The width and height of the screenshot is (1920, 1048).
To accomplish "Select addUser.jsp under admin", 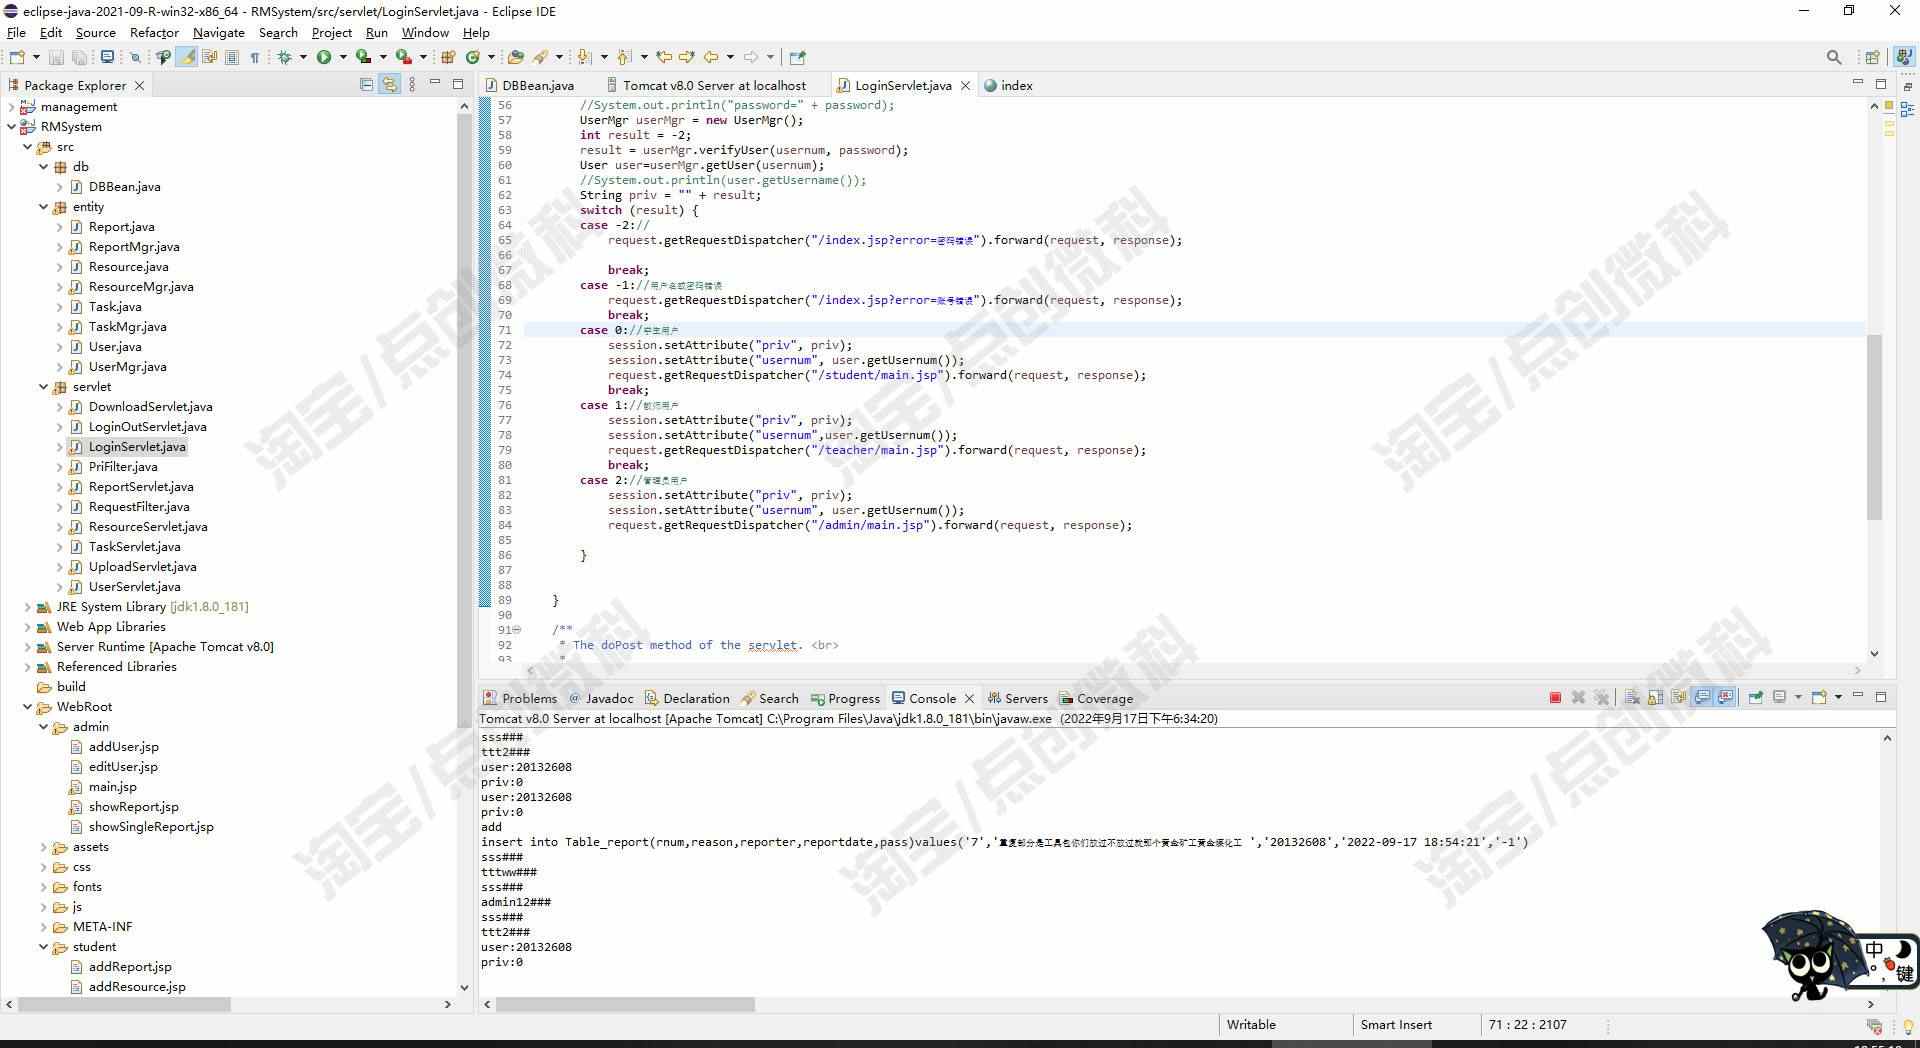I will (x=123, y=747).
